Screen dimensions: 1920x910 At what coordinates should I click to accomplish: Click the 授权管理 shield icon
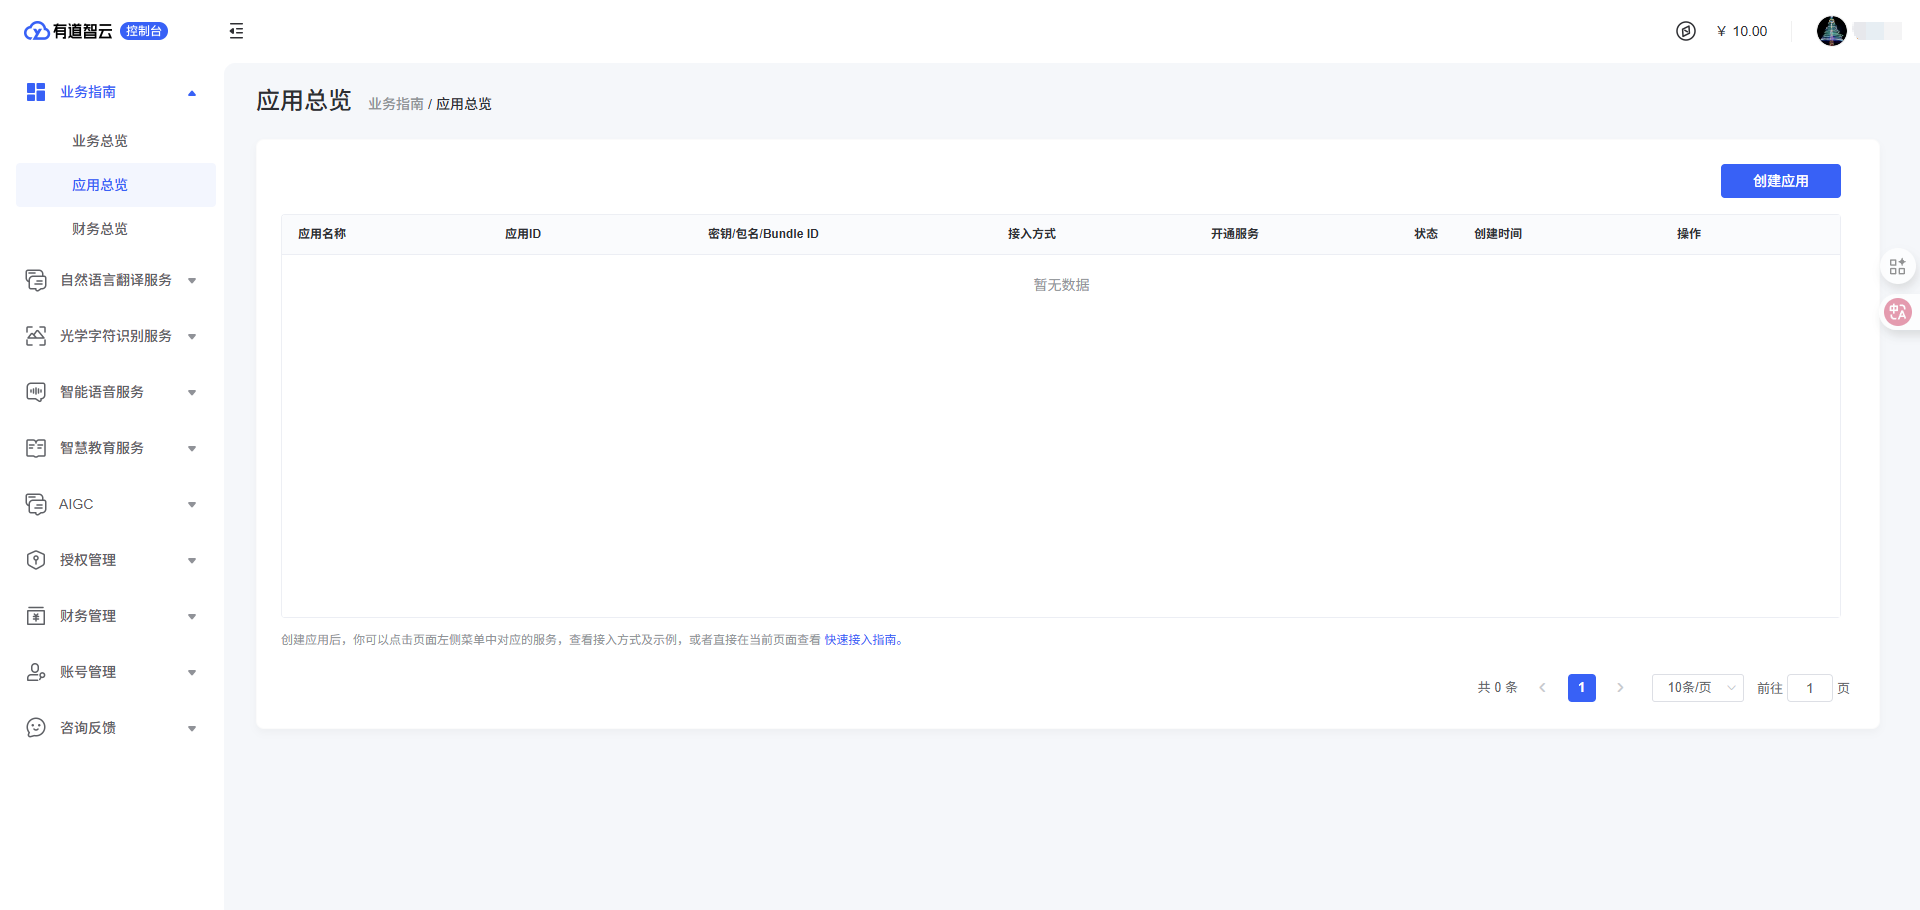coord(36,560)
